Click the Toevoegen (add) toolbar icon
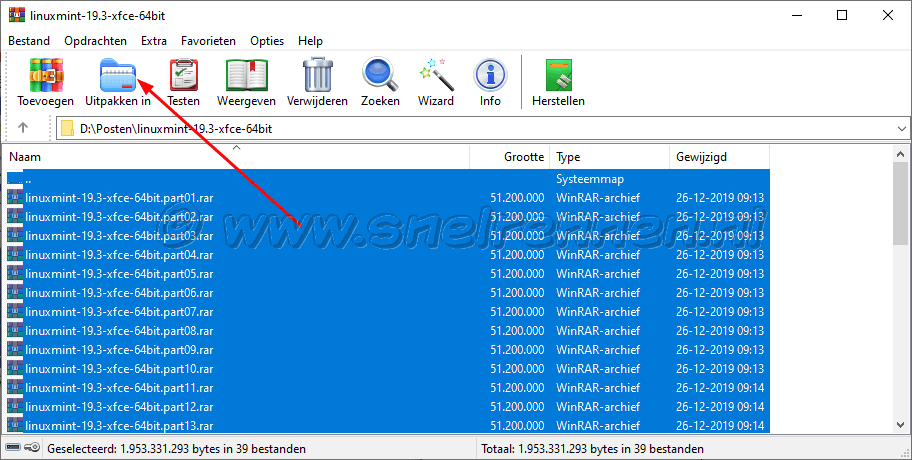912x460 pixels. click(x=46, y=75)
